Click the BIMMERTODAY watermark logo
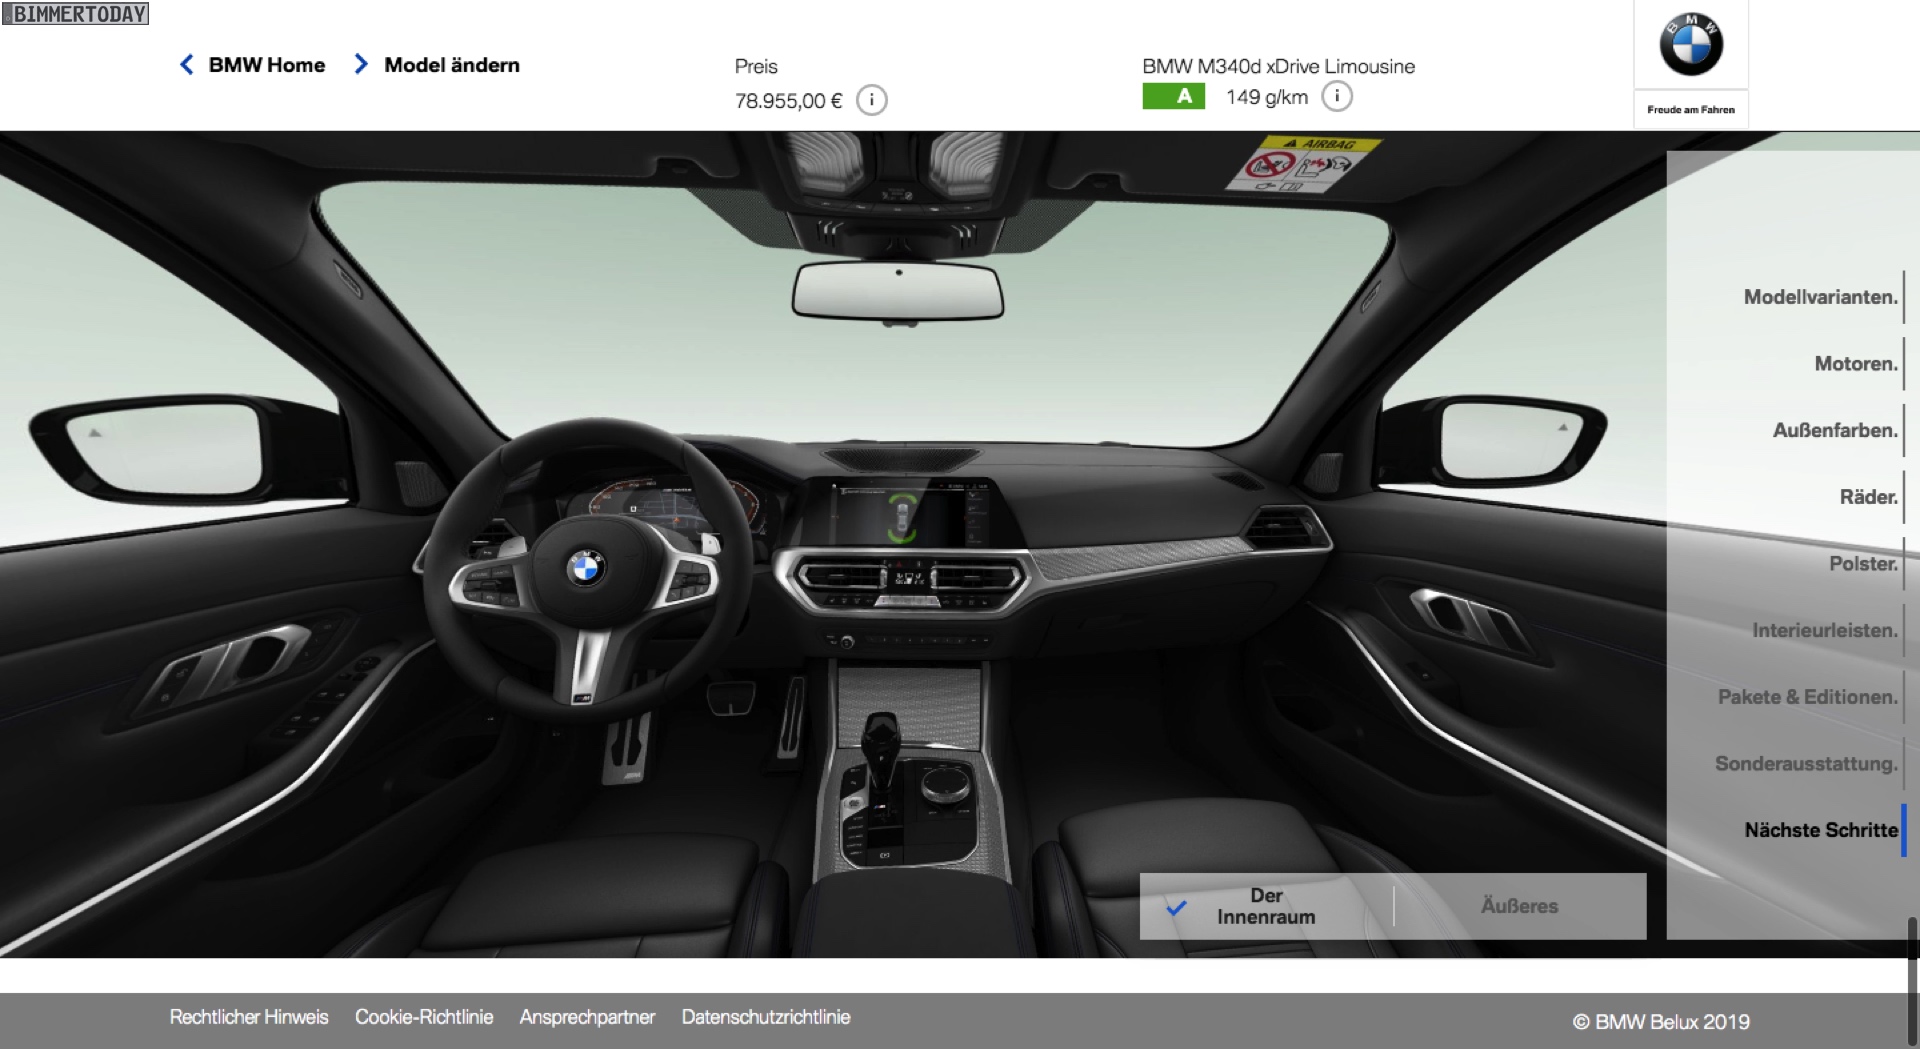This screenshot has width=1920, height=1049. [76, 14]
